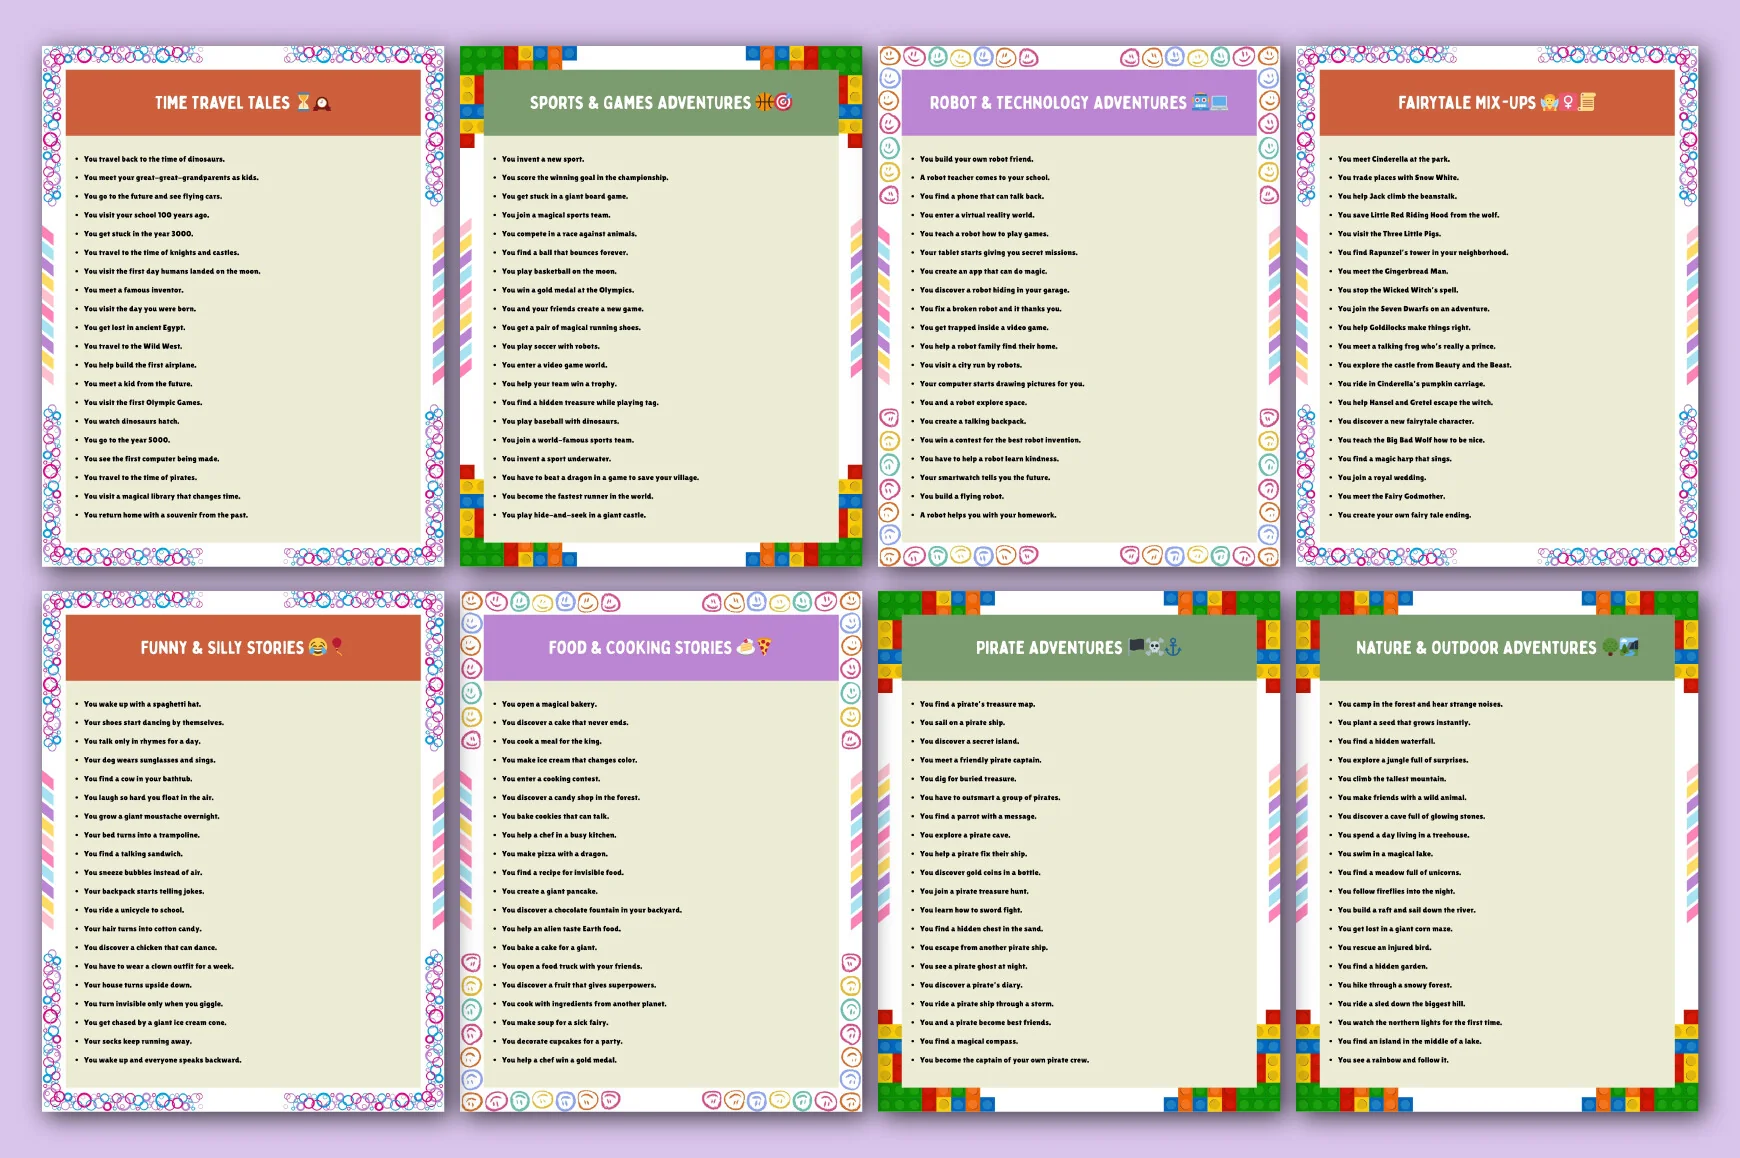The width and height of the screenshot is (1740, 1158).
Task: Click 'Your socks keep running away.'
Action: coord(138,1041)
